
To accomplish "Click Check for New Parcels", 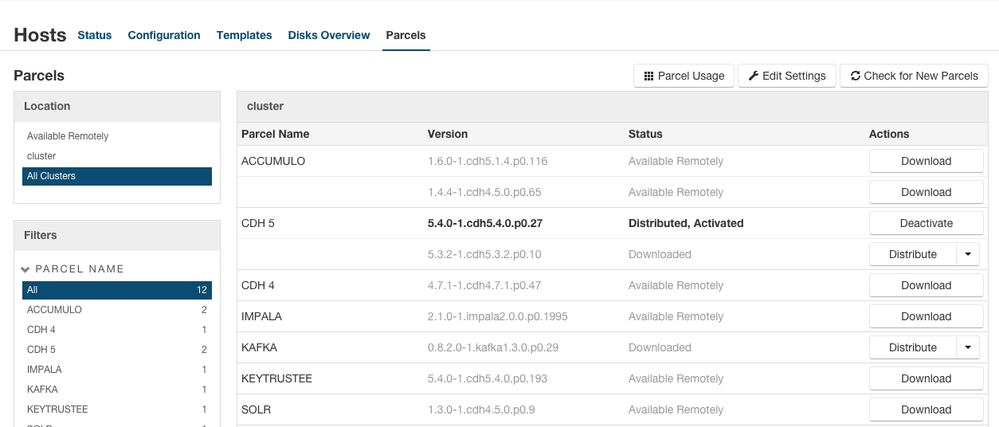I will (x=914, y=76).
